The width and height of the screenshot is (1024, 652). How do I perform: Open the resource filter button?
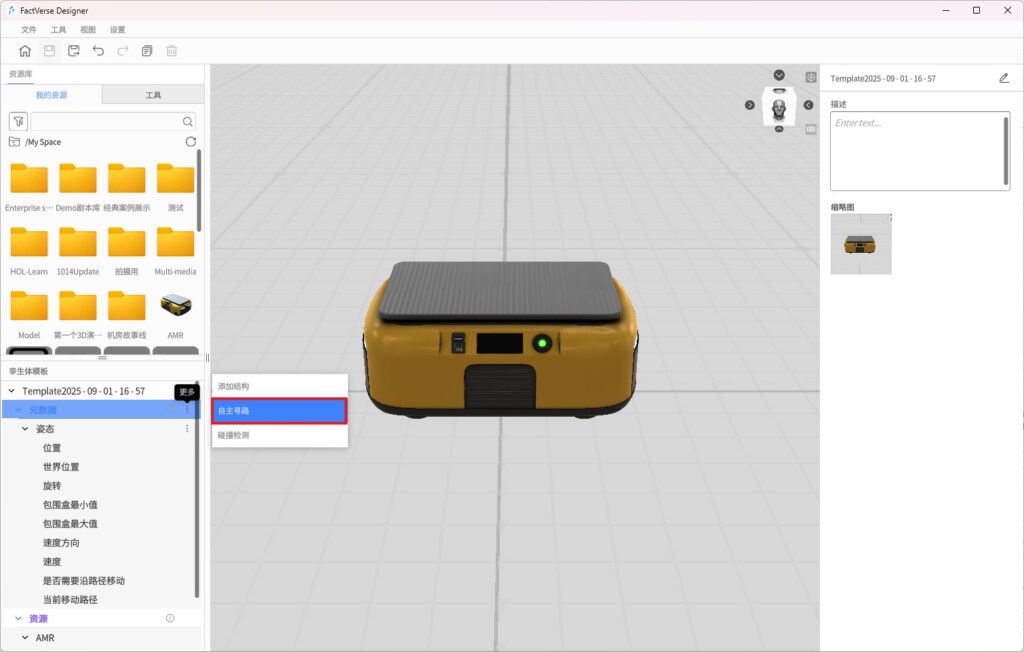(x=18, y=122)
